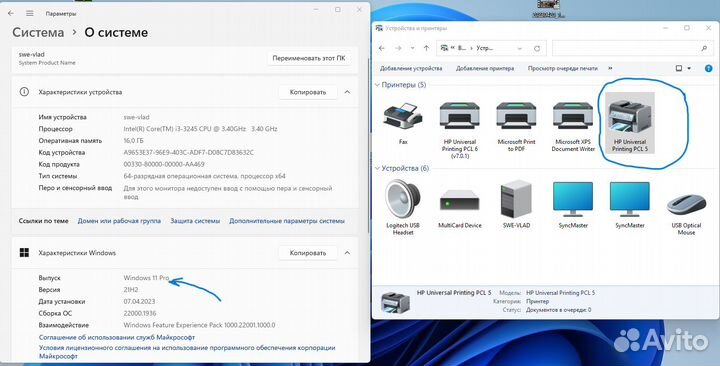Click the Devices and Printers title bar icon
Viewport: 720px width, 366px height.
379,28
